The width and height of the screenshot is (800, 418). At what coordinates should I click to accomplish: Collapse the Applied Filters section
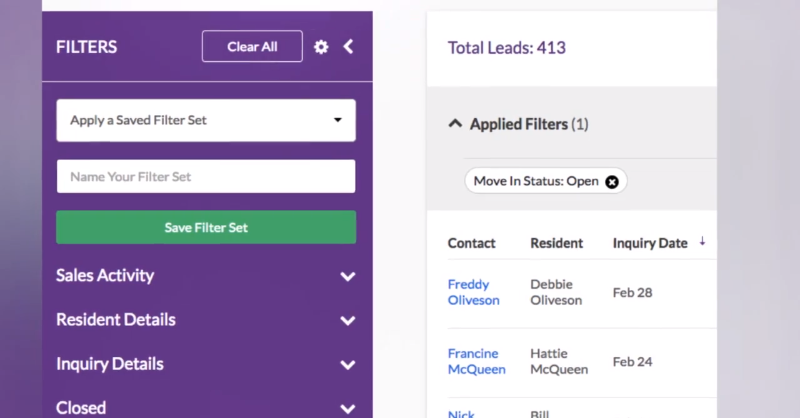tap(456, 125)
